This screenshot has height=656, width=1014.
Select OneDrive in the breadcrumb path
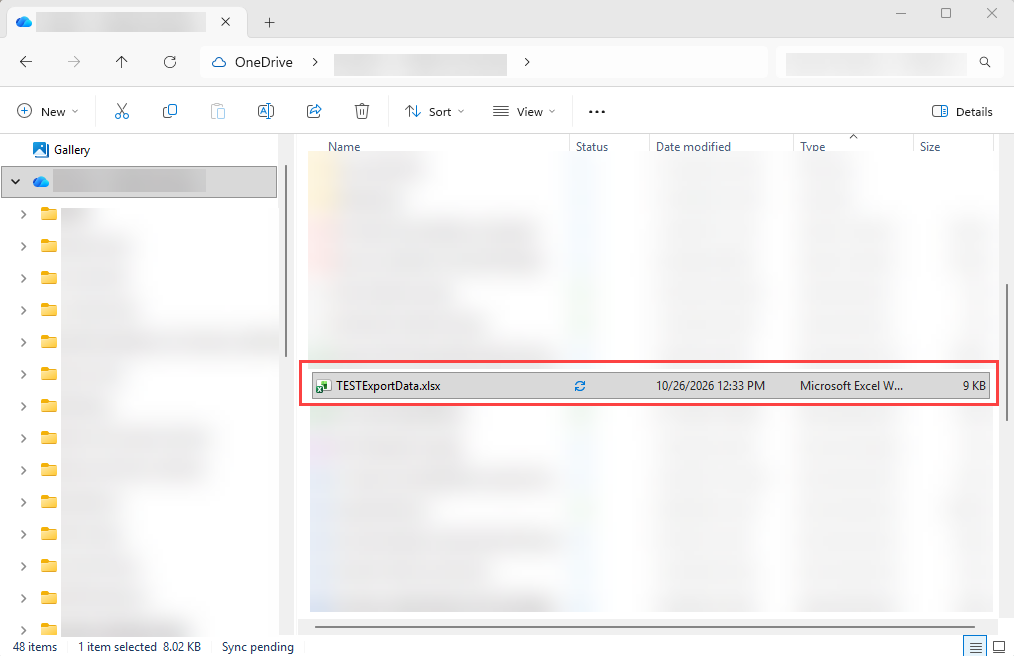pos(264,62)
